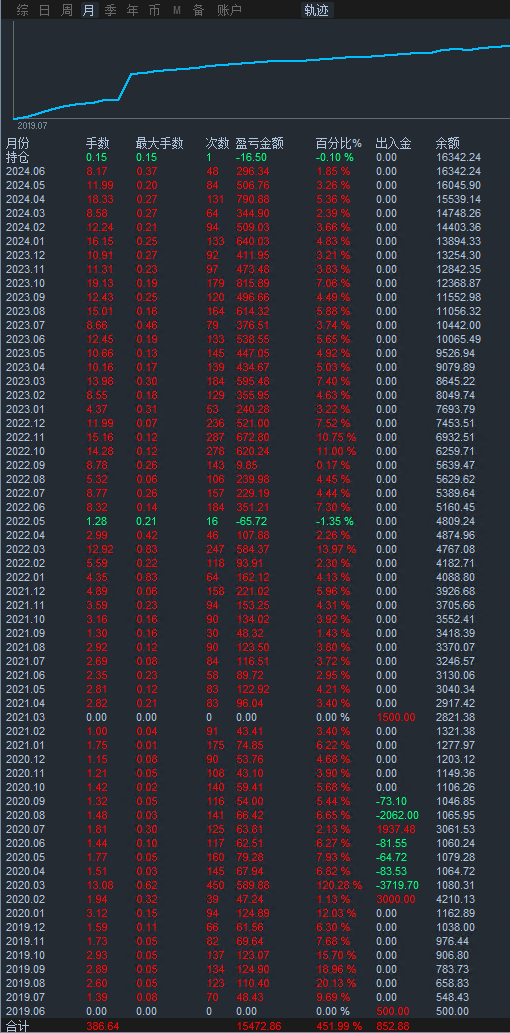Screen dimensions: 510x1033
Task: Open the M tab
Action: tap(177, 10)
